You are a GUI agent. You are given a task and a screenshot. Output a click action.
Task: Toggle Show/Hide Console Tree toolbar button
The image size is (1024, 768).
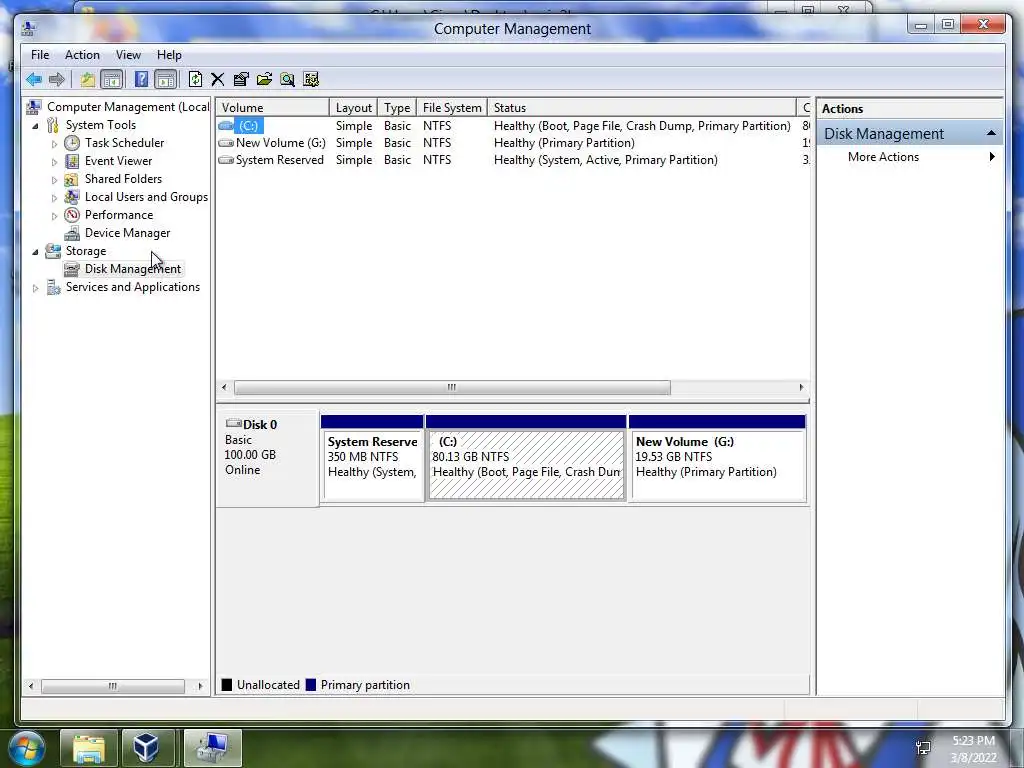coord(112,80)
